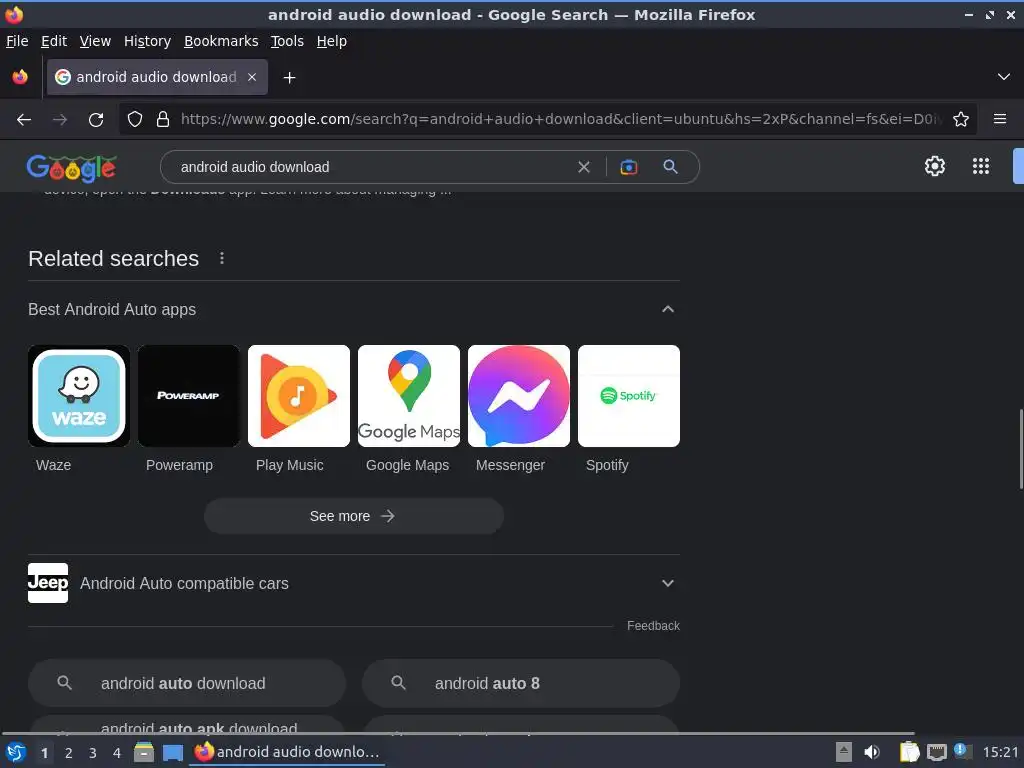1024x768 pixels.
Task: Switch to workspace 4
Action: [x=117, y=753]
